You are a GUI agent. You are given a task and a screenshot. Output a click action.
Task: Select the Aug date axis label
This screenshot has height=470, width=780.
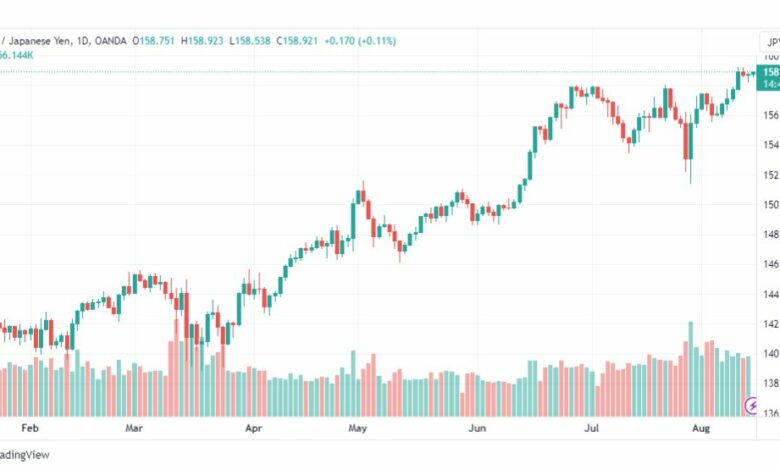[x=701, y=428]
